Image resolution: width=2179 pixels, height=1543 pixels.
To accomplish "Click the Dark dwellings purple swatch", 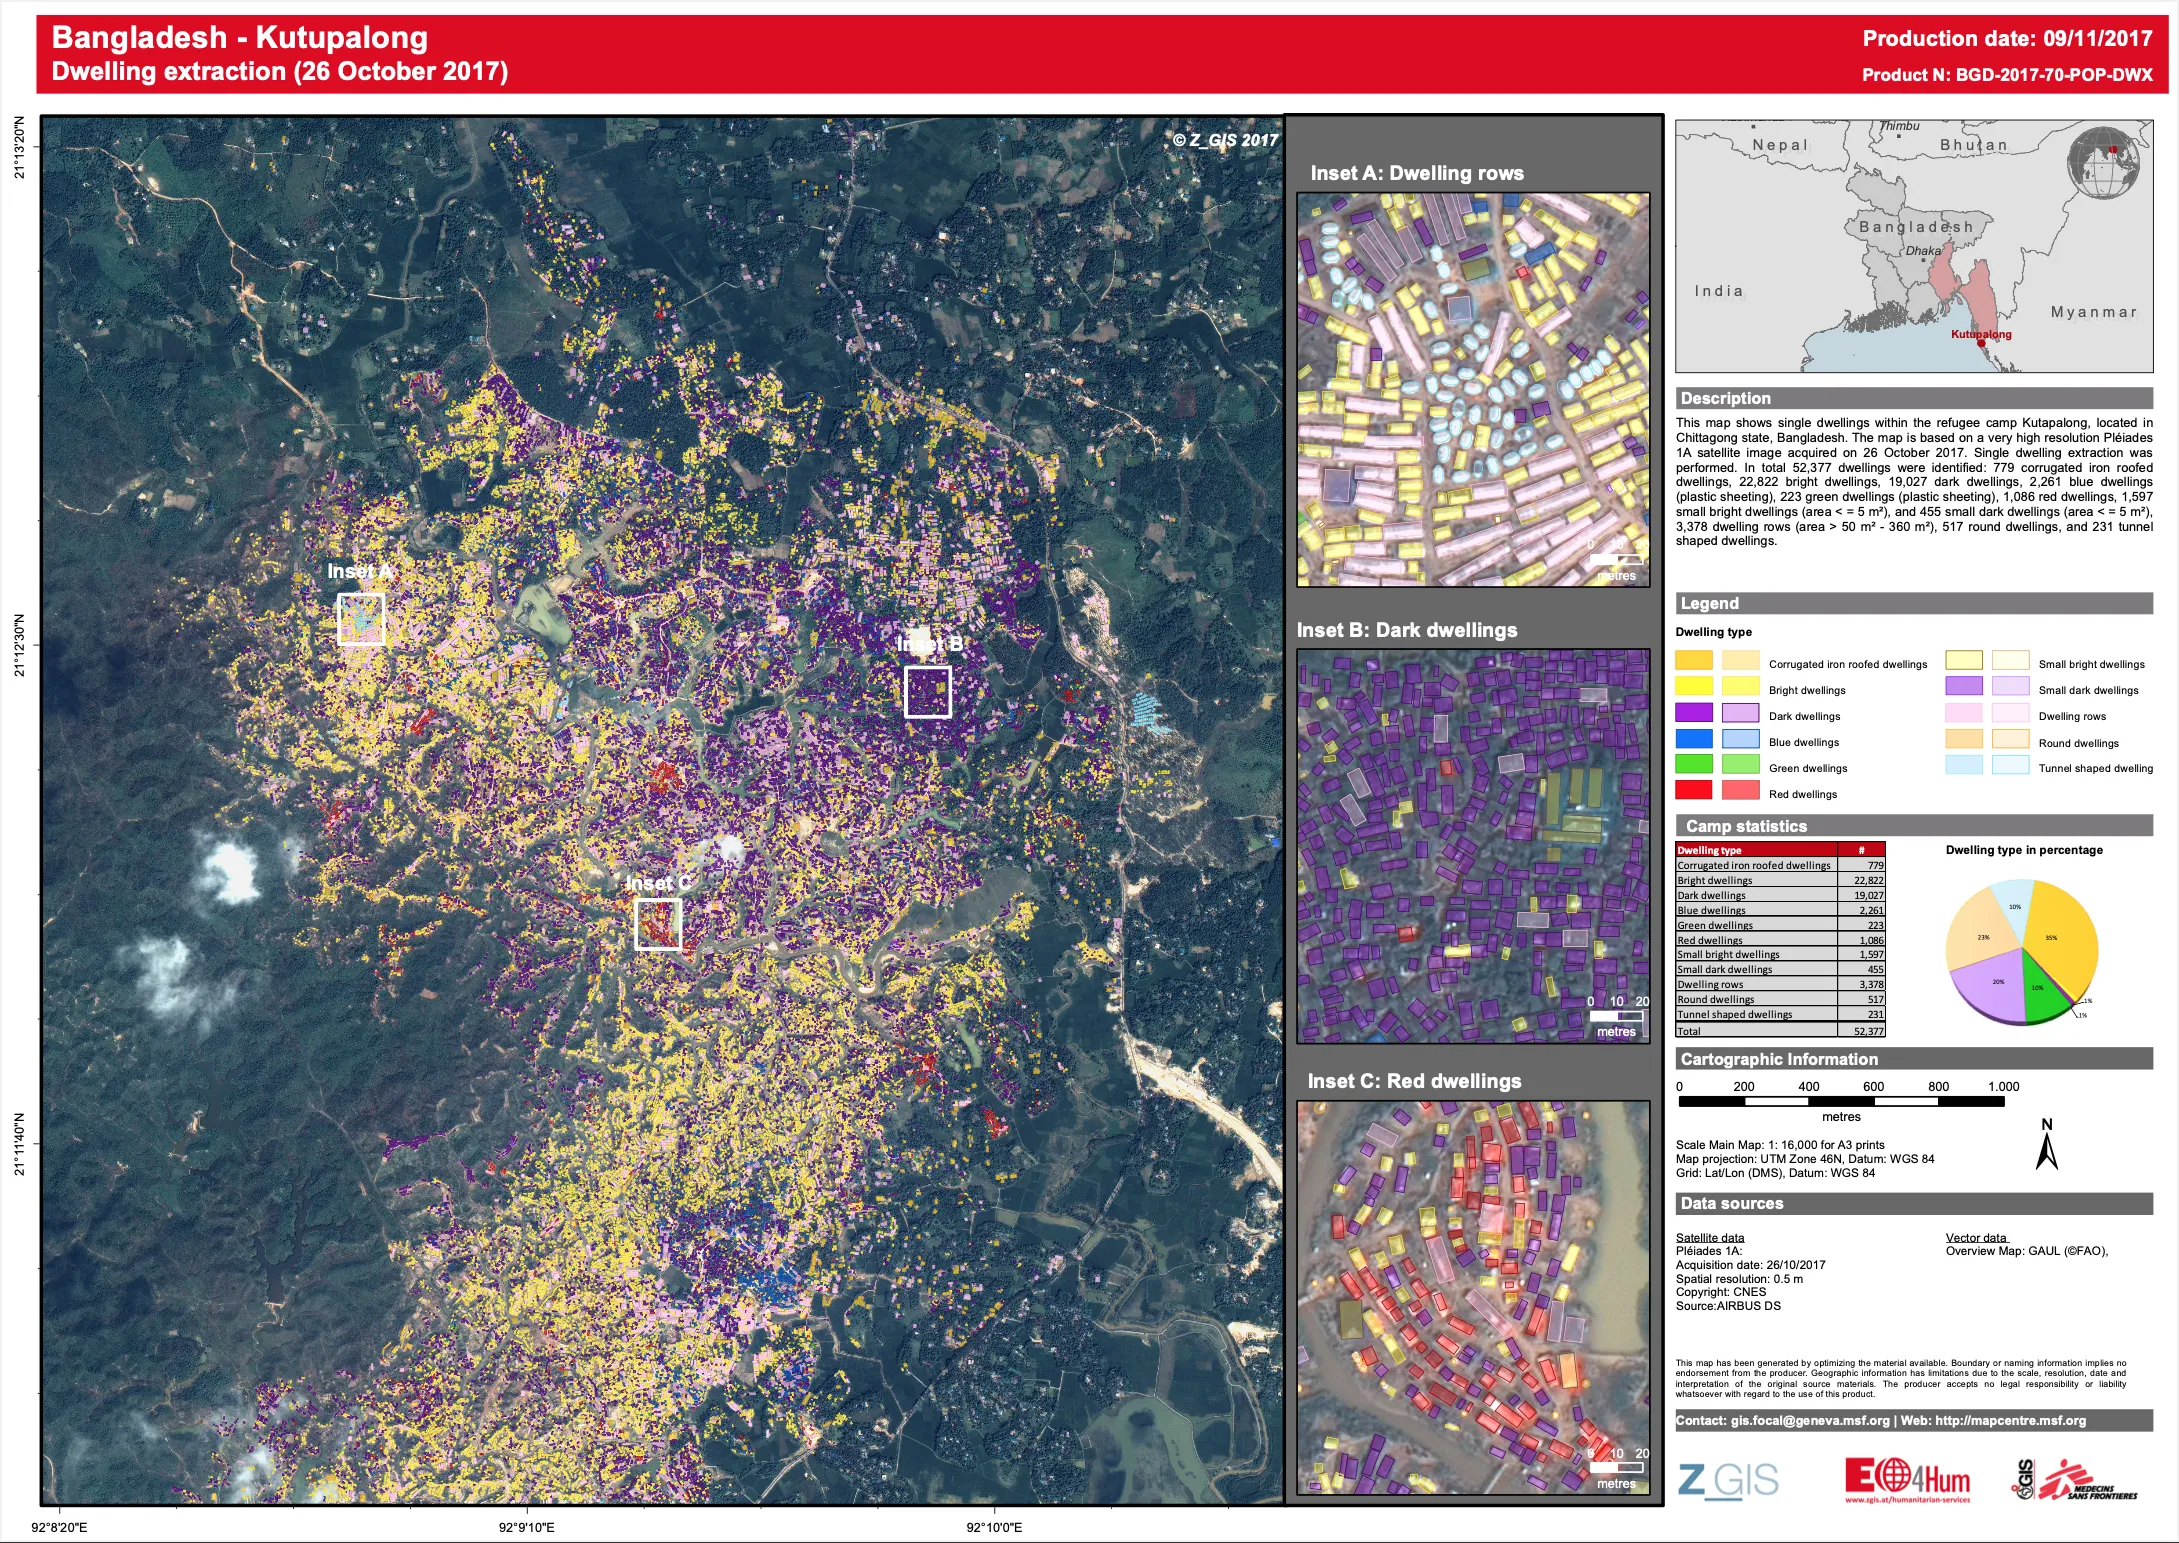I will (1694, 713).
